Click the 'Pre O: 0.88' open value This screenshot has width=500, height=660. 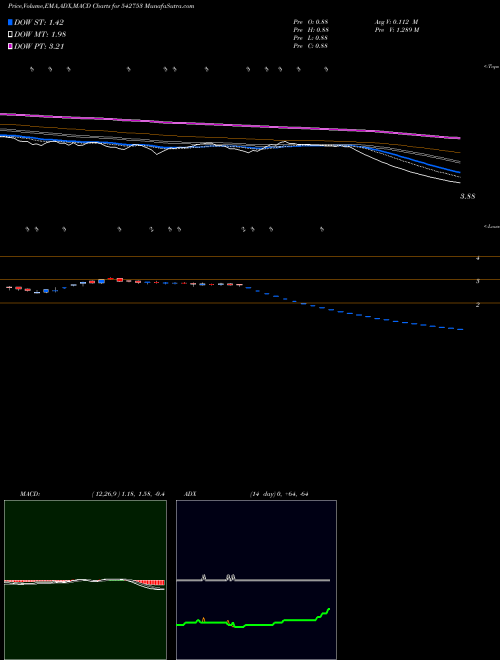(x=311, y=21)
